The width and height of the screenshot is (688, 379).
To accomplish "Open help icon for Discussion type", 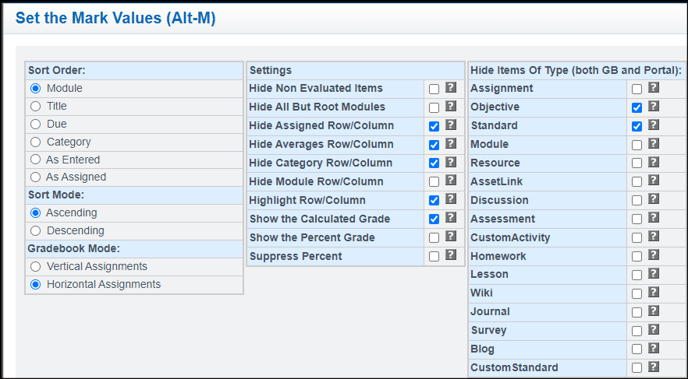I will [x=654, y=200].
